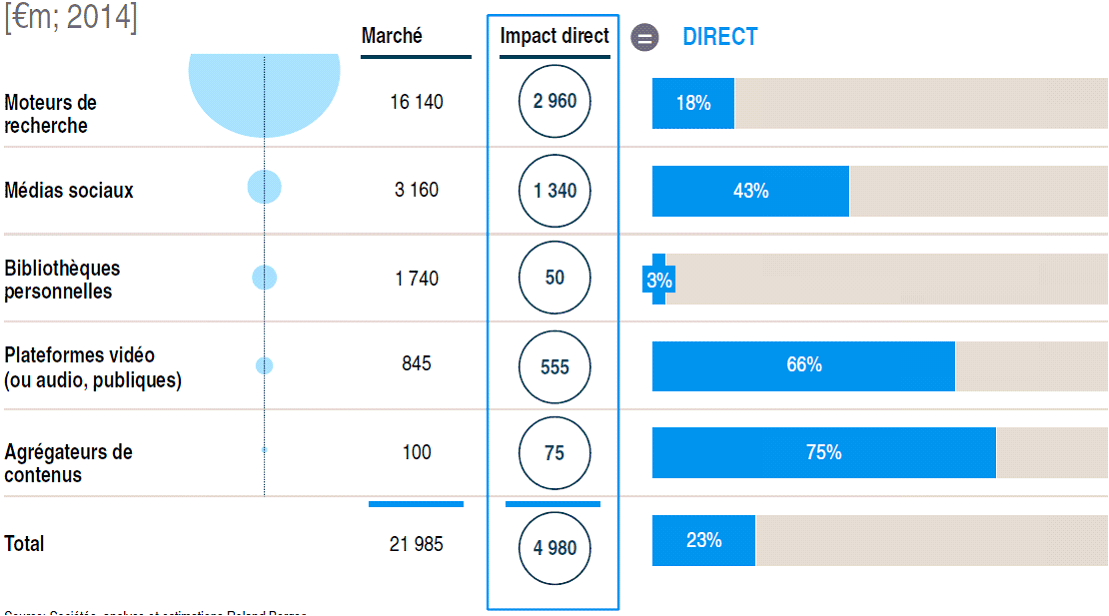Click the total 4 980 circle
1109x616 pixels.
point(555,547)
